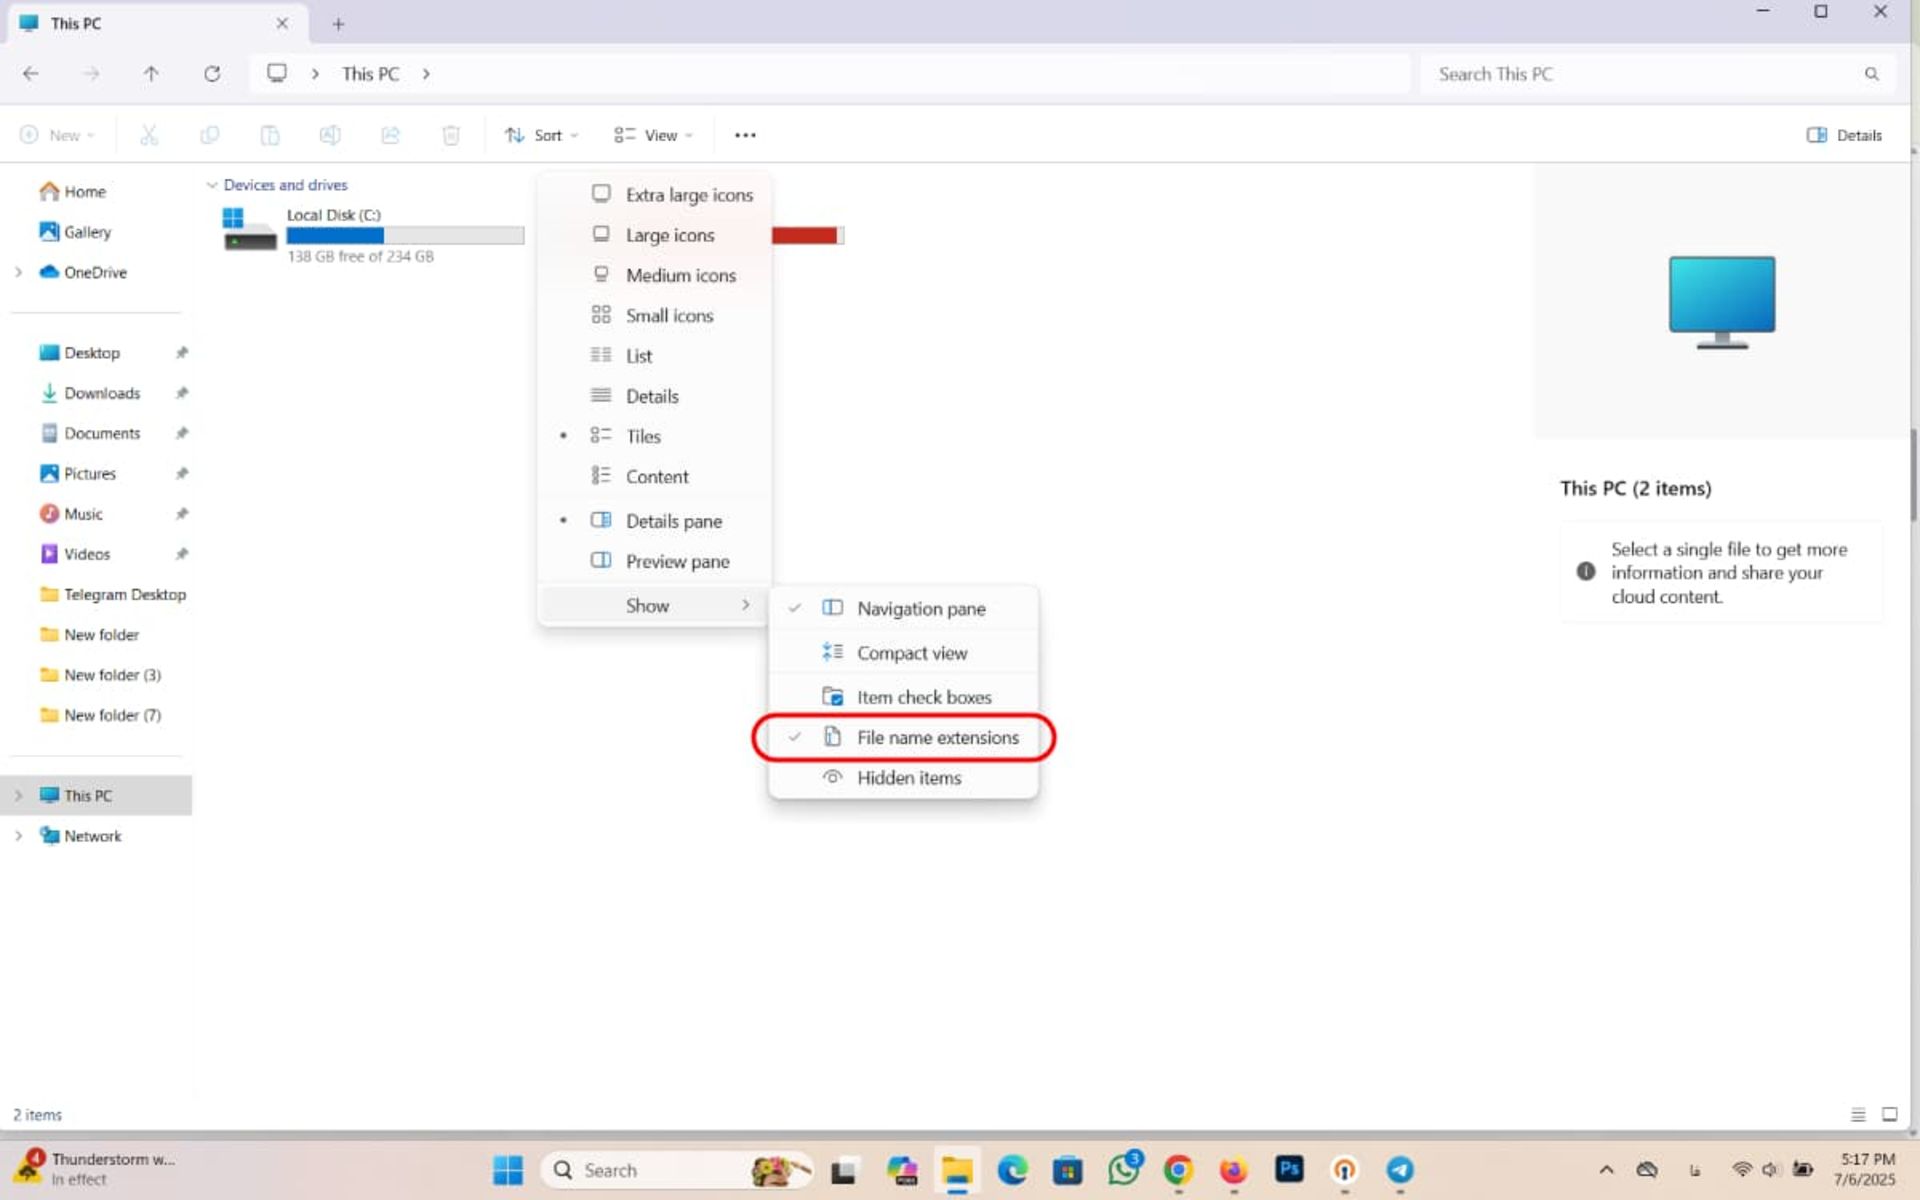This screenshot has height=1200, width=1920.
Task: Expand the Network tree item
Action: pyautogui.click(x=18, y=836)
